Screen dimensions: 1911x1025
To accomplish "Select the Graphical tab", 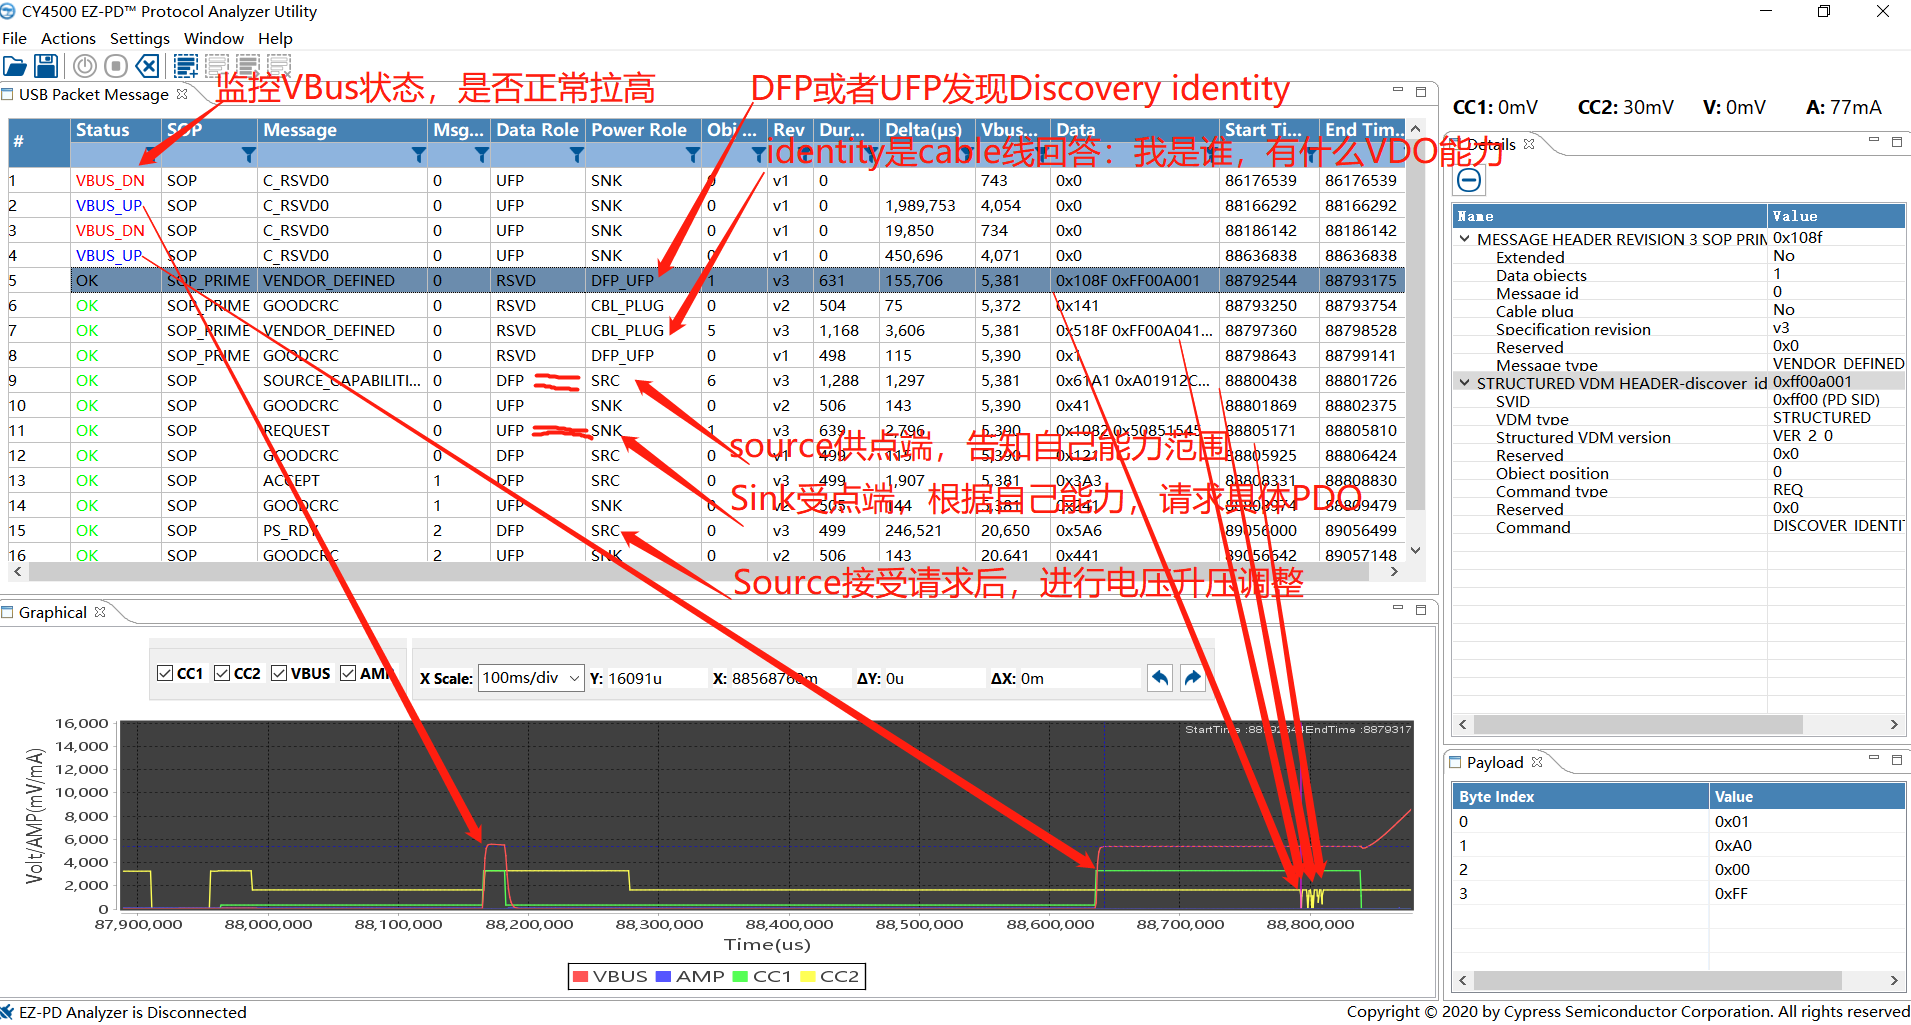I will click(x=52, y=612).
